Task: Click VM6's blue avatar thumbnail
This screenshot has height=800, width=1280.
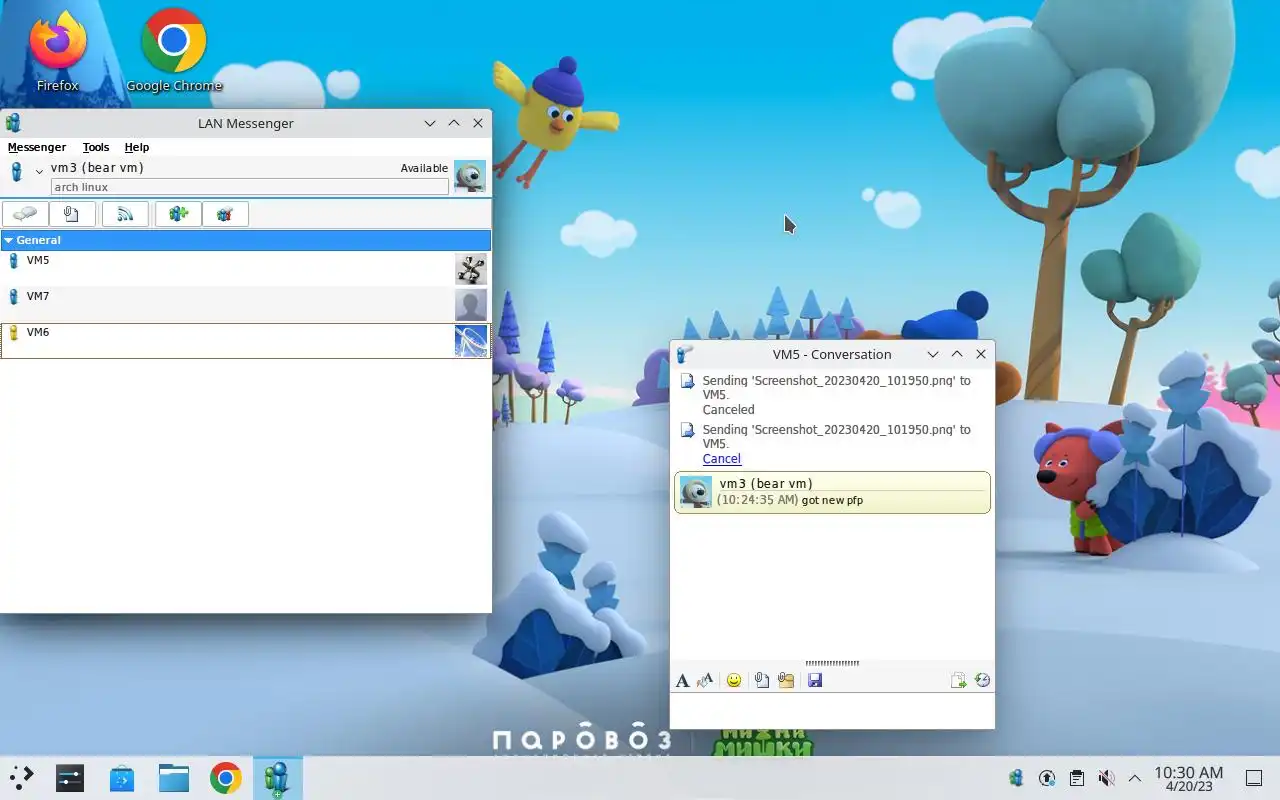Action: point(471,341)
